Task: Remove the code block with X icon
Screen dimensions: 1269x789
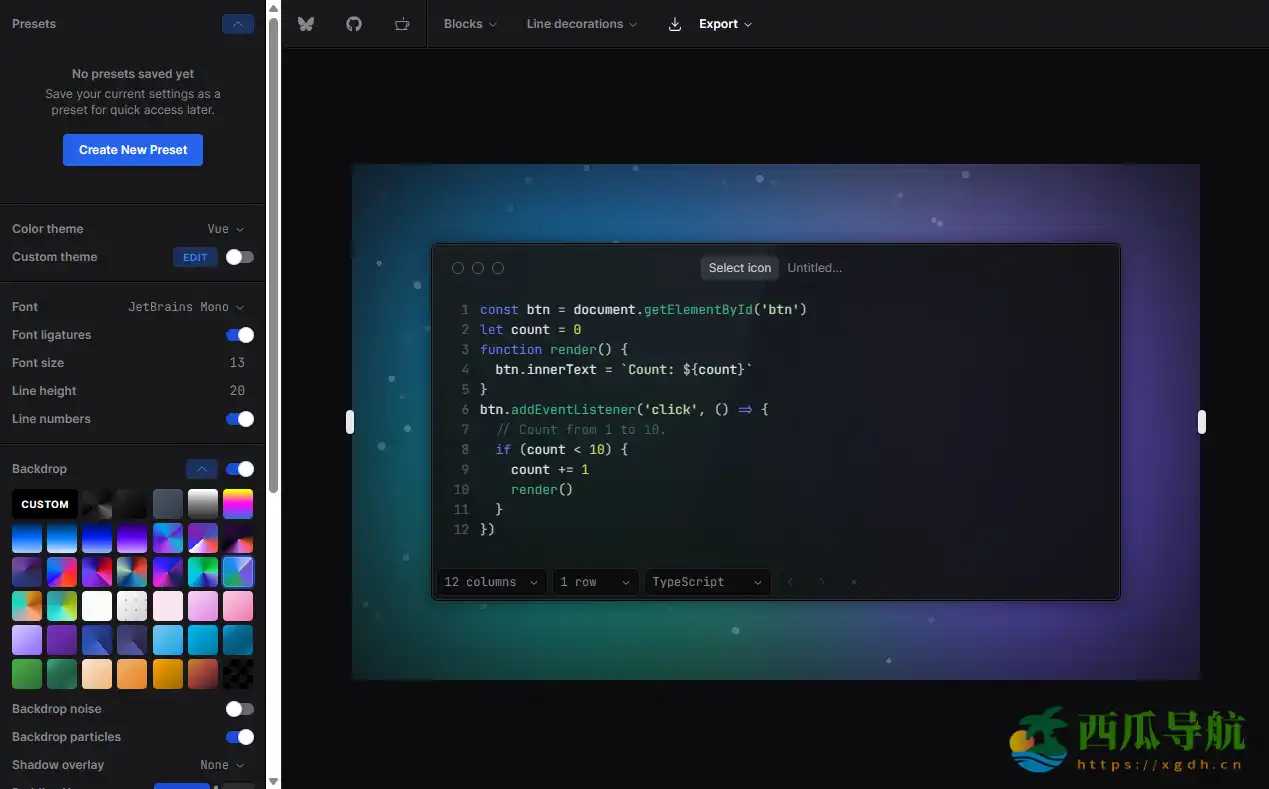Action: point(853,582)
